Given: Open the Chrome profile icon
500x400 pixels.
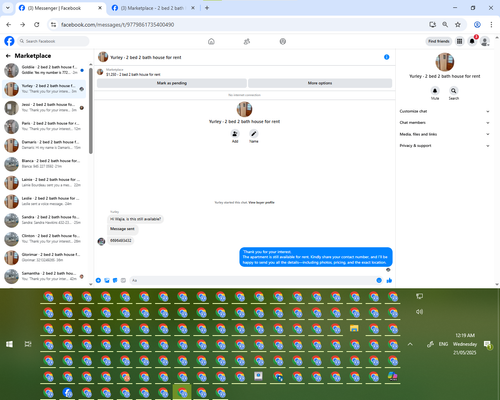Looking at the screenshot, I should tap(477, 24).
